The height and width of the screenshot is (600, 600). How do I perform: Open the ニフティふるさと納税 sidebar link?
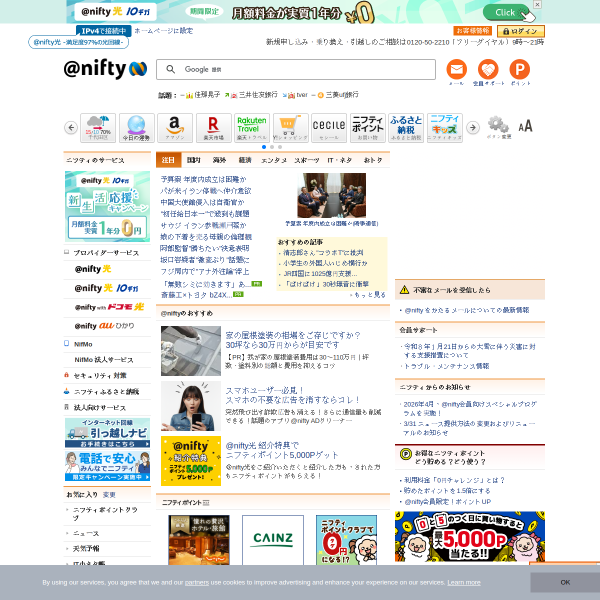(x=106, y=391)
